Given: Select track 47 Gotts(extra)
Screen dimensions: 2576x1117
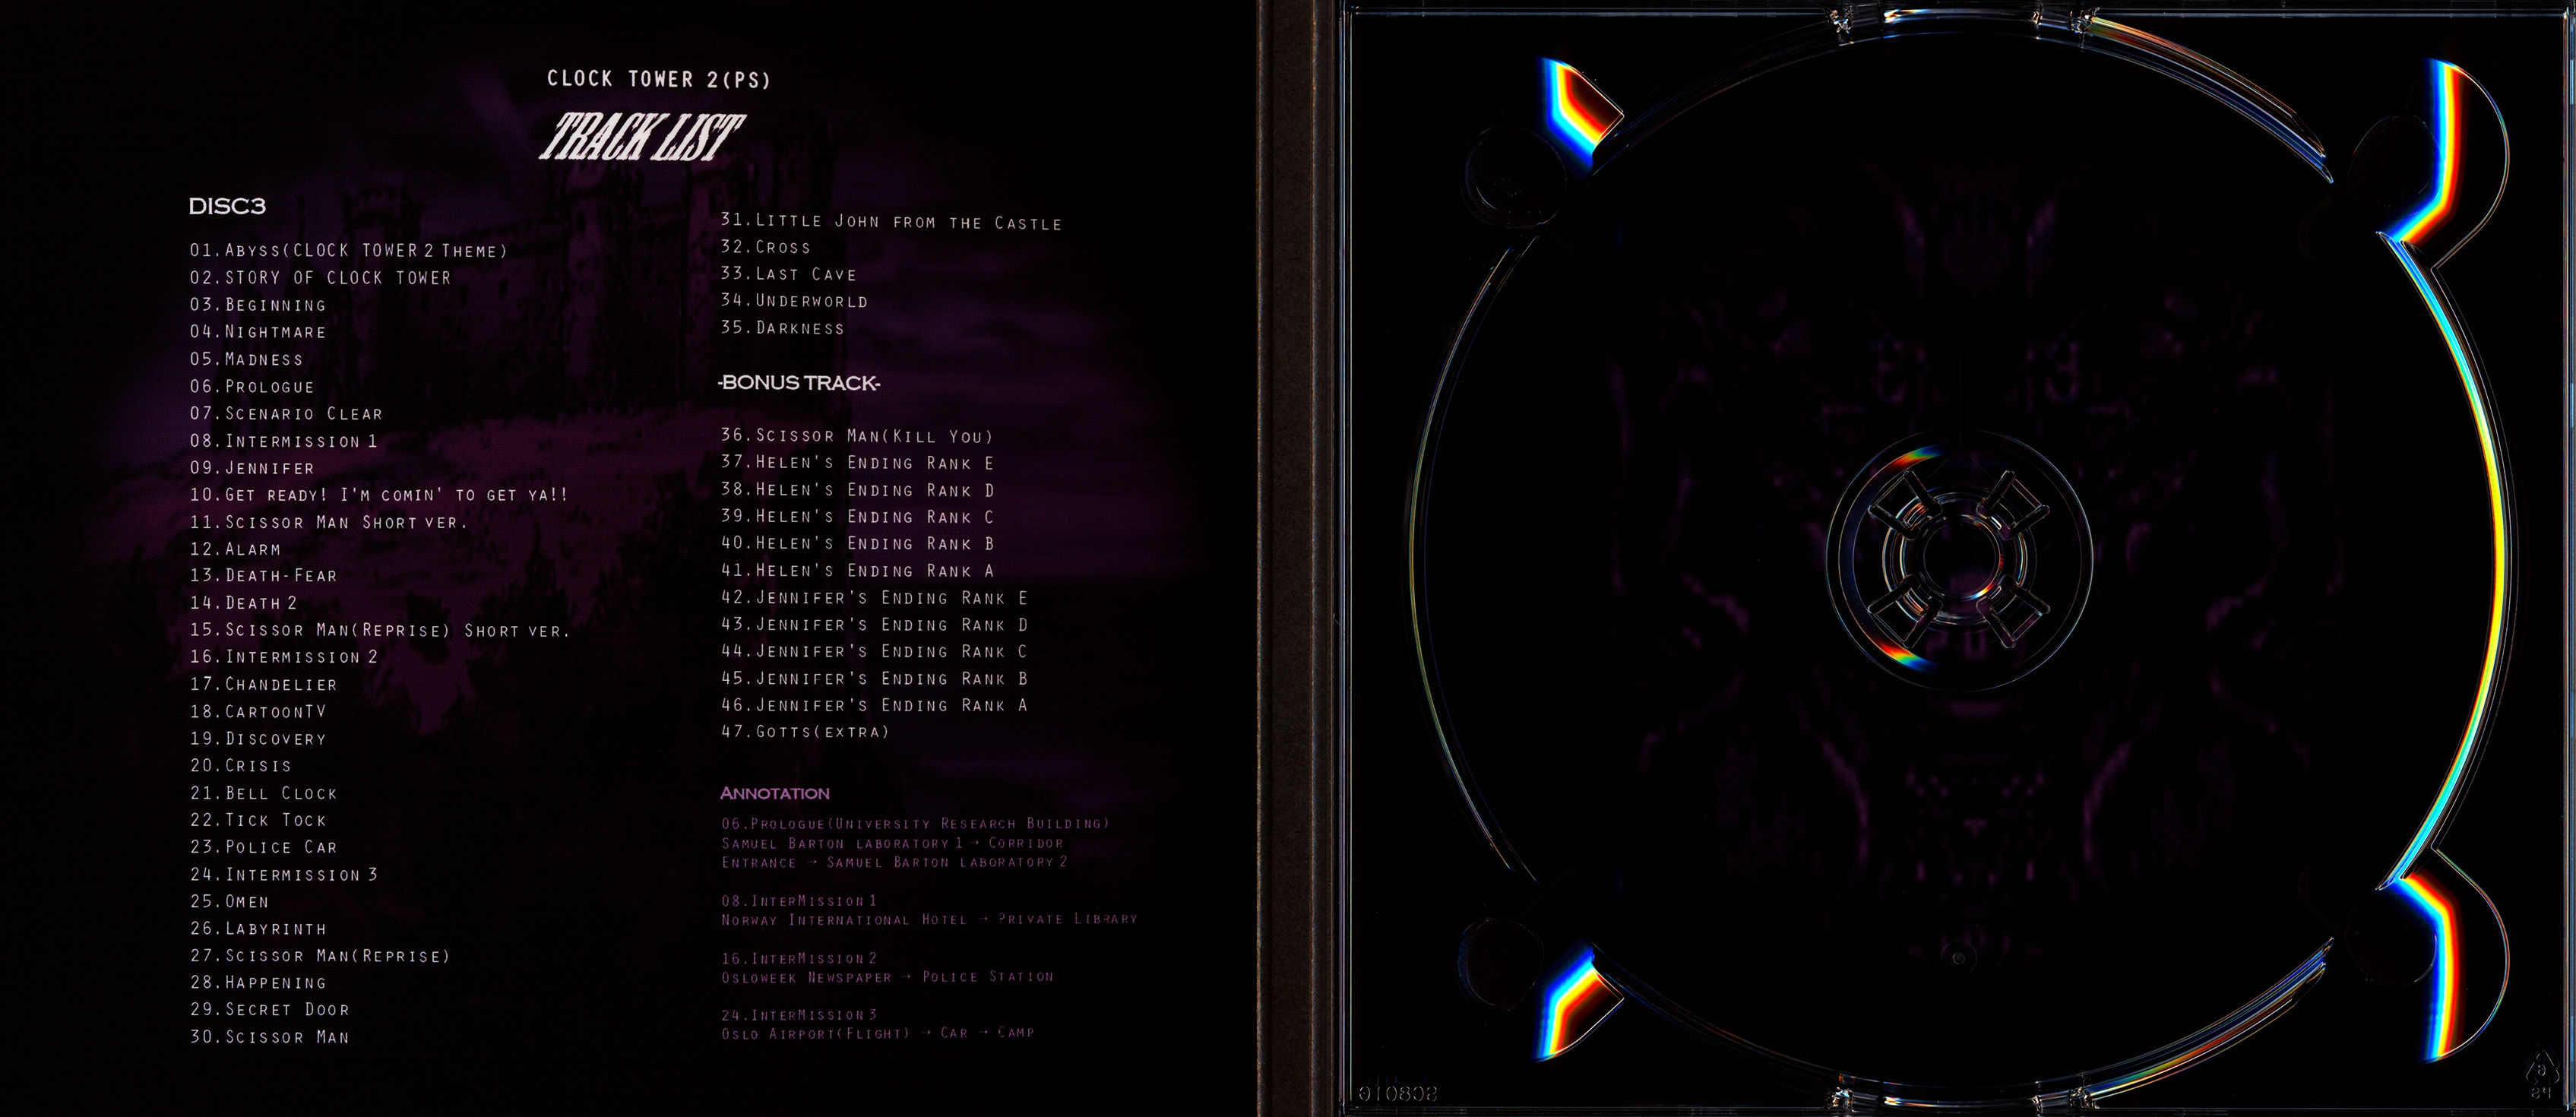Looking at the screenshot, I should (805, 732).
